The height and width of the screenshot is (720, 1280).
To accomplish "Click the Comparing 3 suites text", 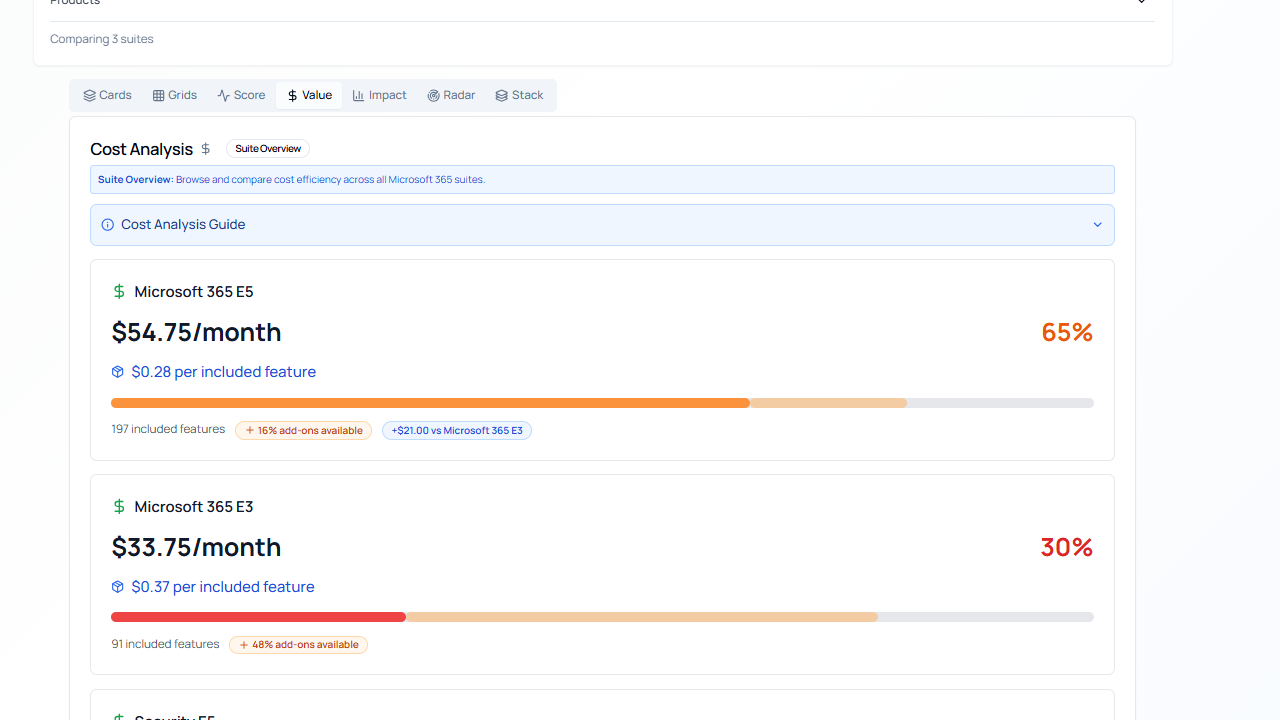I will coord(102,39).
